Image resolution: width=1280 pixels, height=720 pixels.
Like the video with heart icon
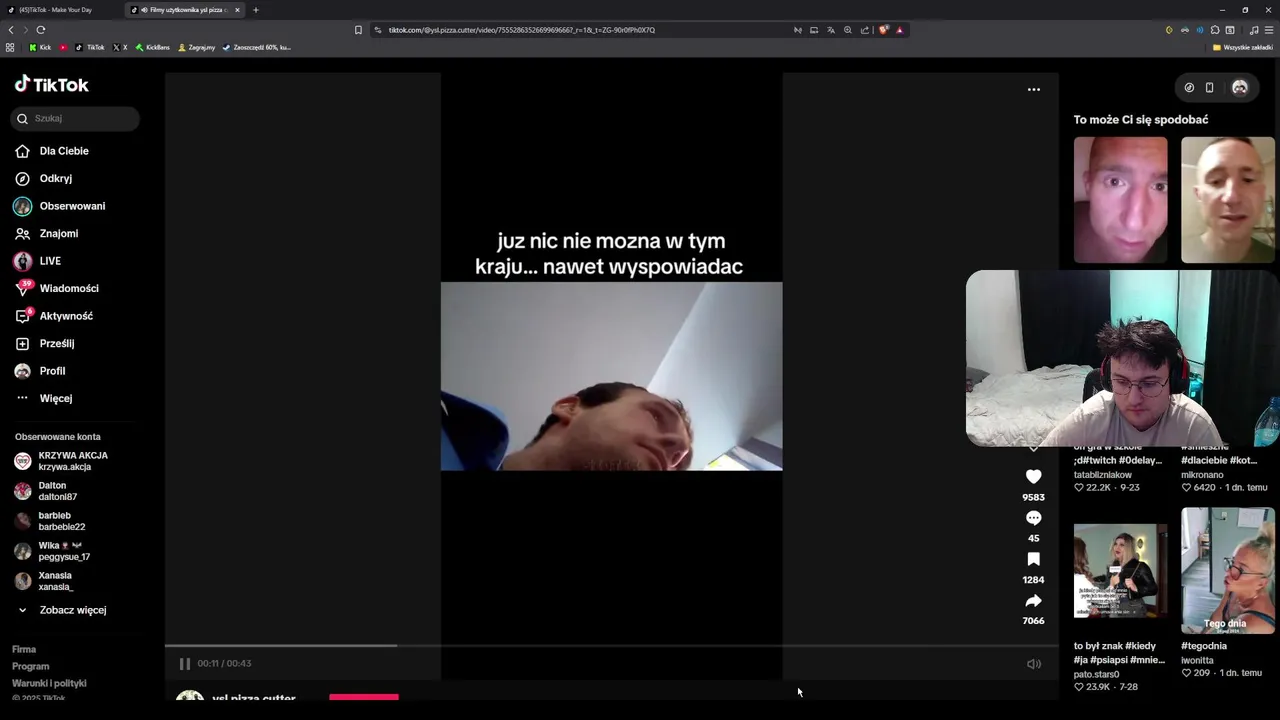(x=1033, y=477)
